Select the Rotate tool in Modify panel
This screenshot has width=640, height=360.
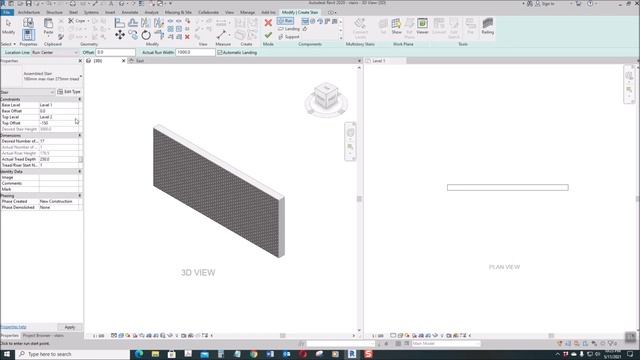coord(146,35)
